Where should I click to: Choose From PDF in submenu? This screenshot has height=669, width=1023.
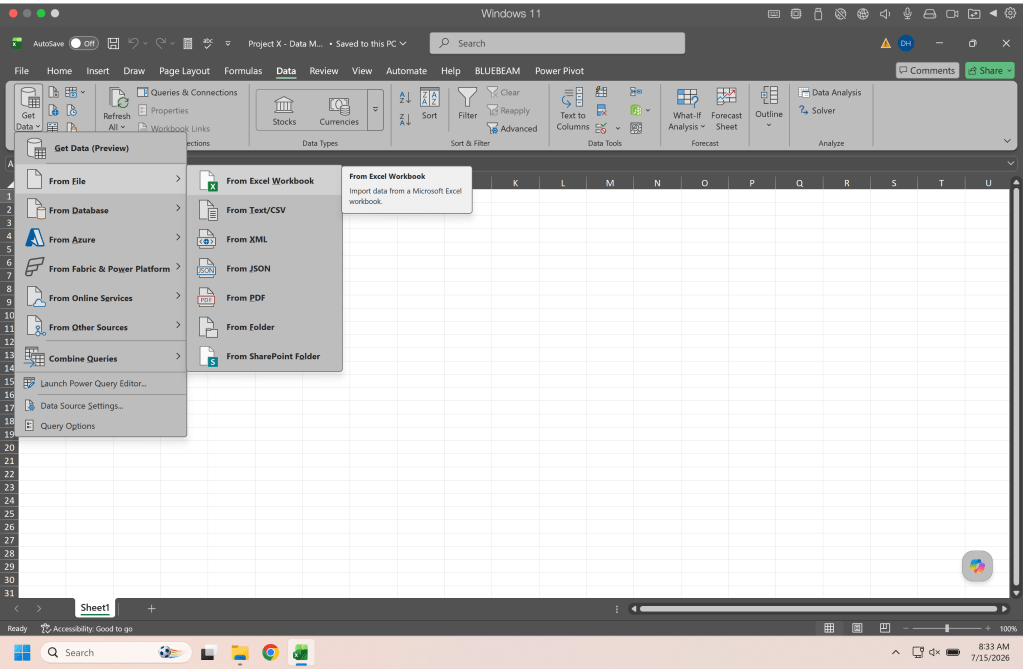(x=264, y=298)
